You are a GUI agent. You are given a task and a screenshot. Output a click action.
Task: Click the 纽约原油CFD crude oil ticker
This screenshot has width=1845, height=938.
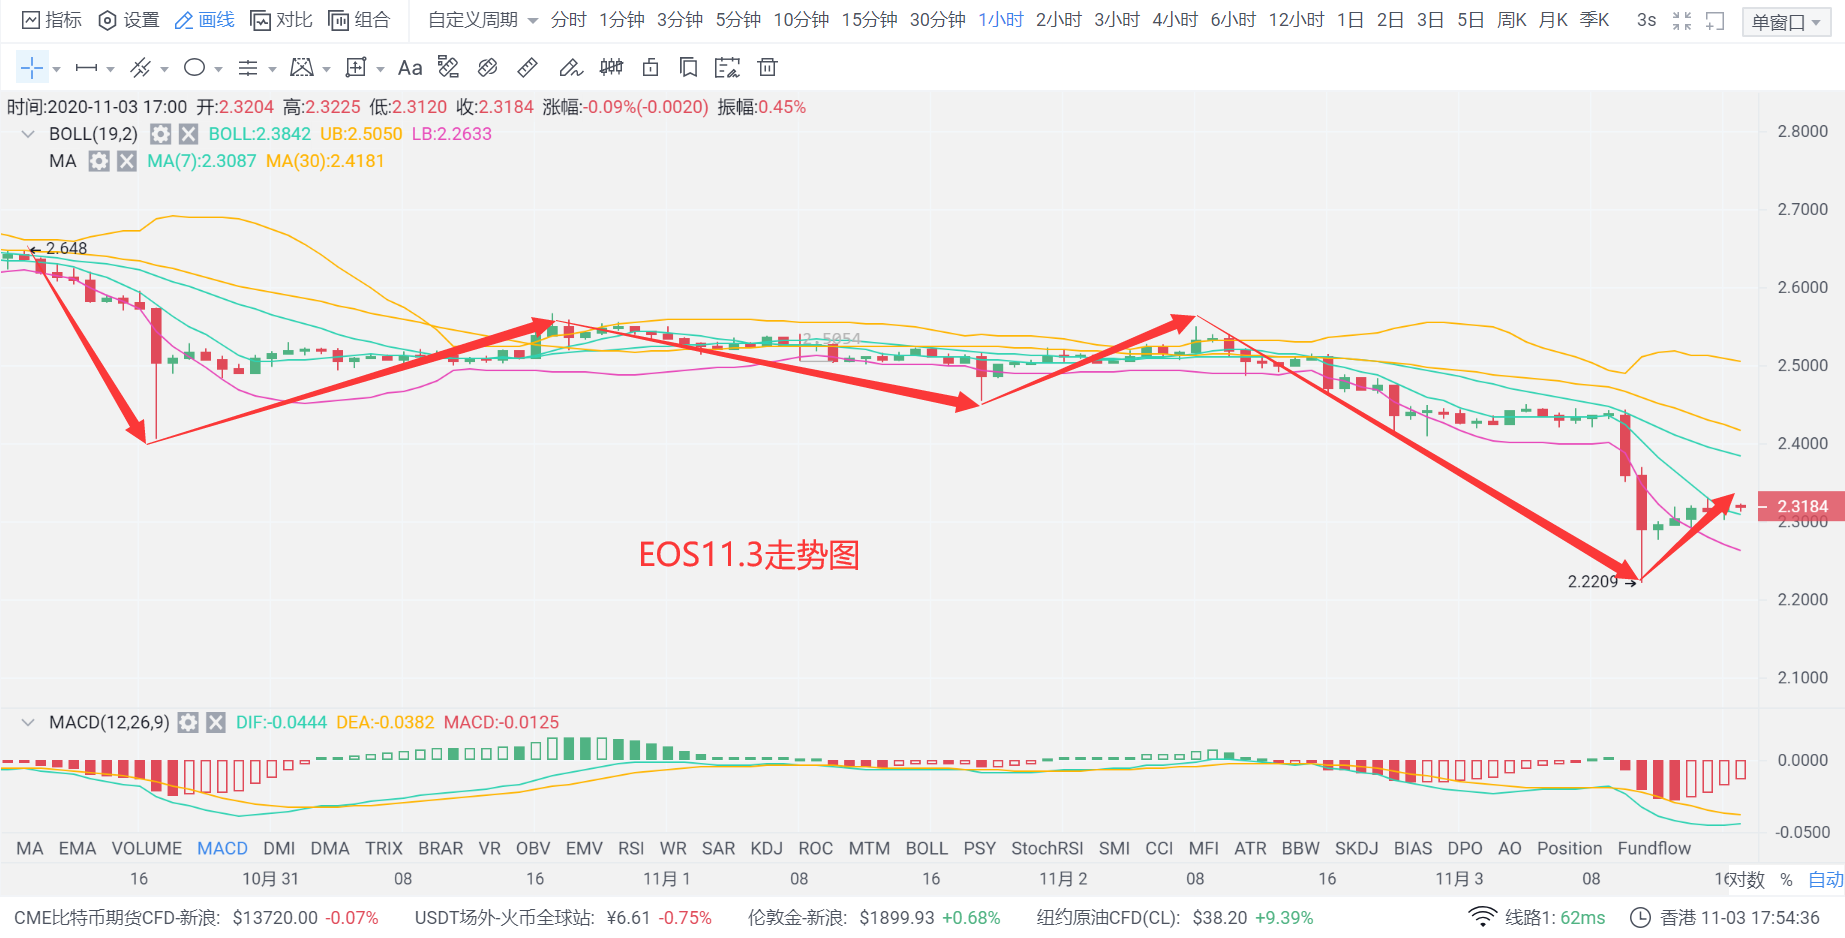(x=1175, y=917)
